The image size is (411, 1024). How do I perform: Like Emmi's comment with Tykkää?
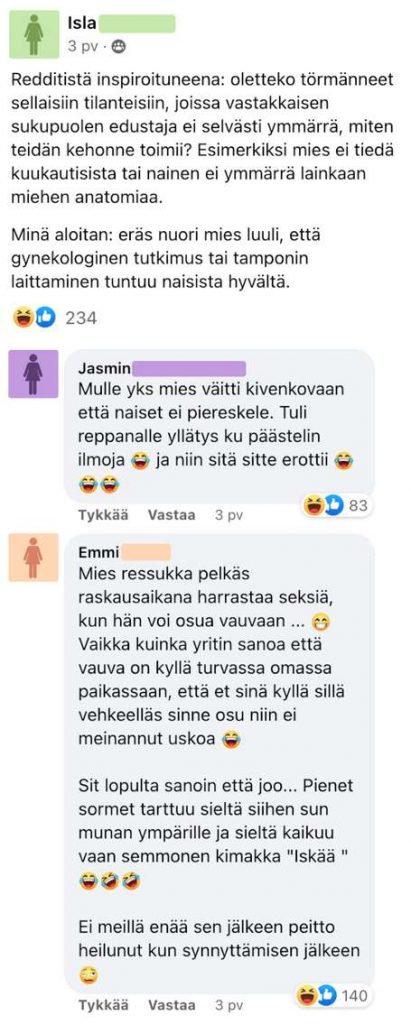(x=103, y=1004)
